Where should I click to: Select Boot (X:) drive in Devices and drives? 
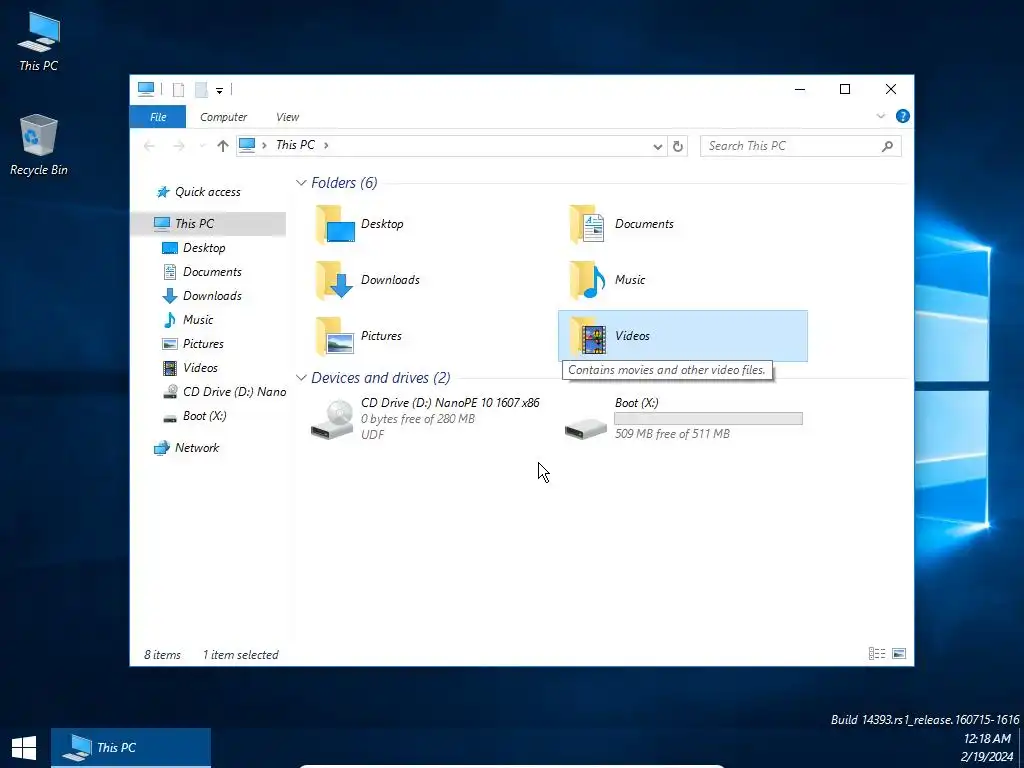point(683,419)
